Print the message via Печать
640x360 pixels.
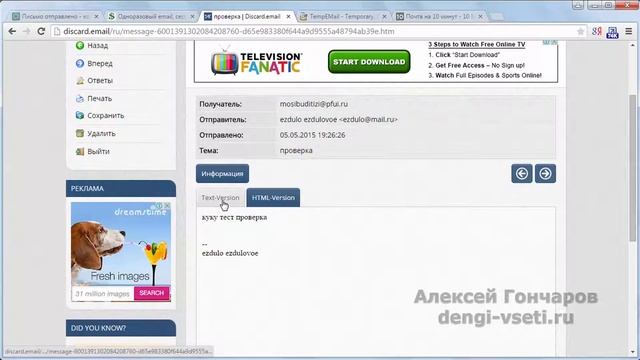pos(99,99)
